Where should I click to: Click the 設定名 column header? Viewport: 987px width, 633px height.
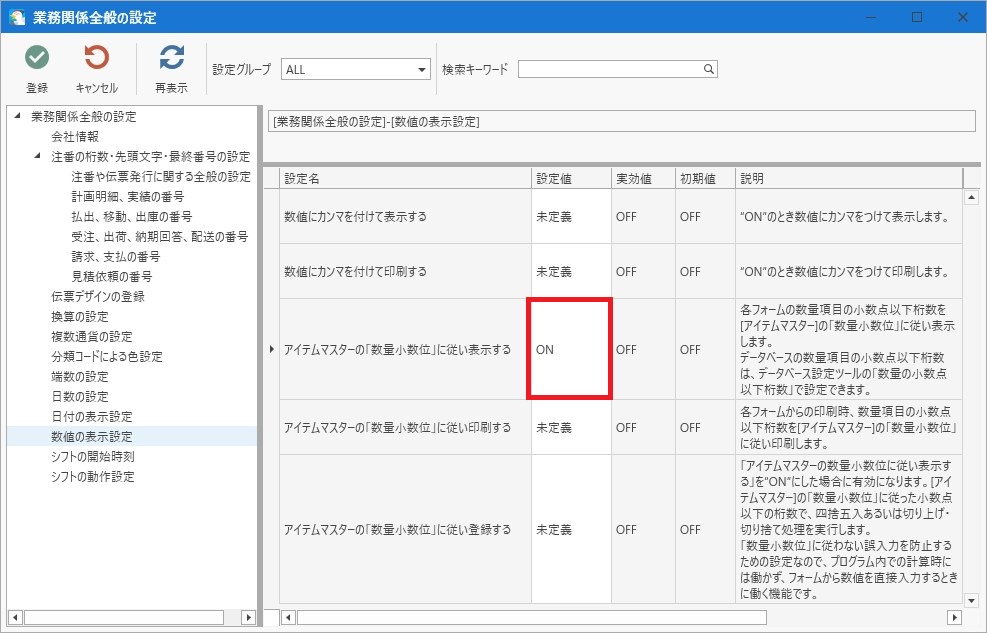click(x=405, y=179)
